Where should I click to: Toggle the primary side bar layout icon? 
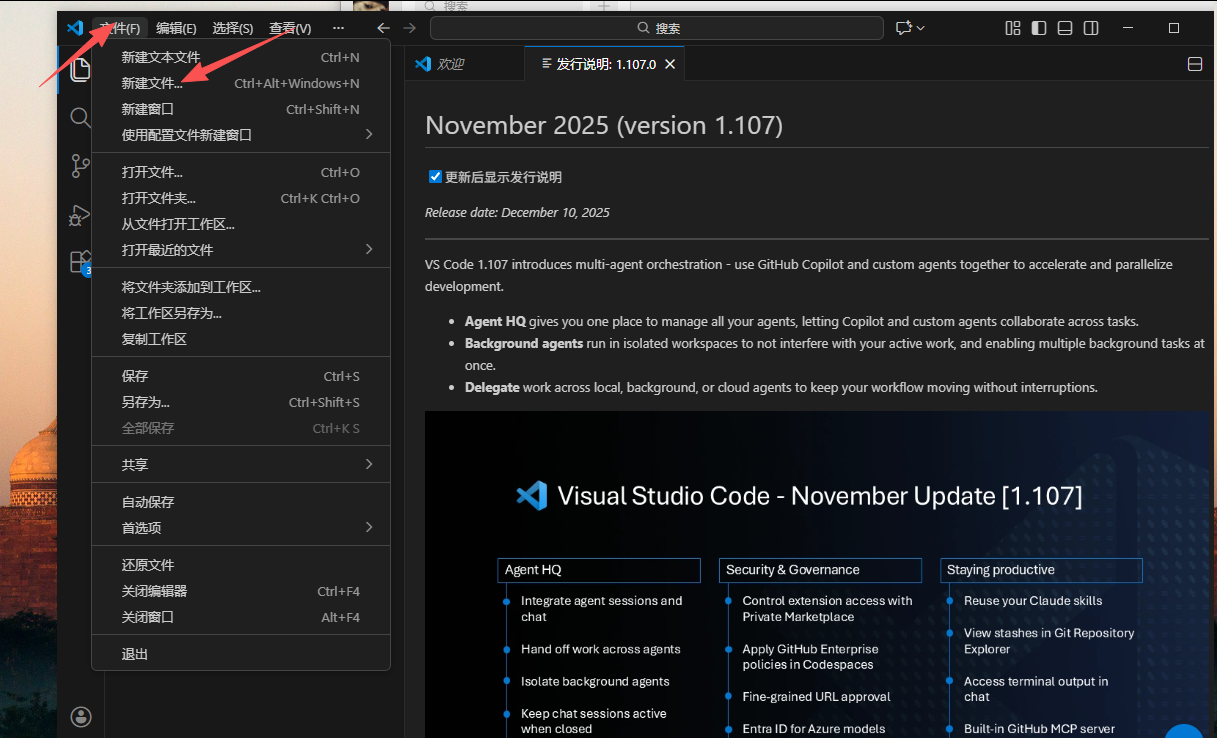coord(1039,28)
